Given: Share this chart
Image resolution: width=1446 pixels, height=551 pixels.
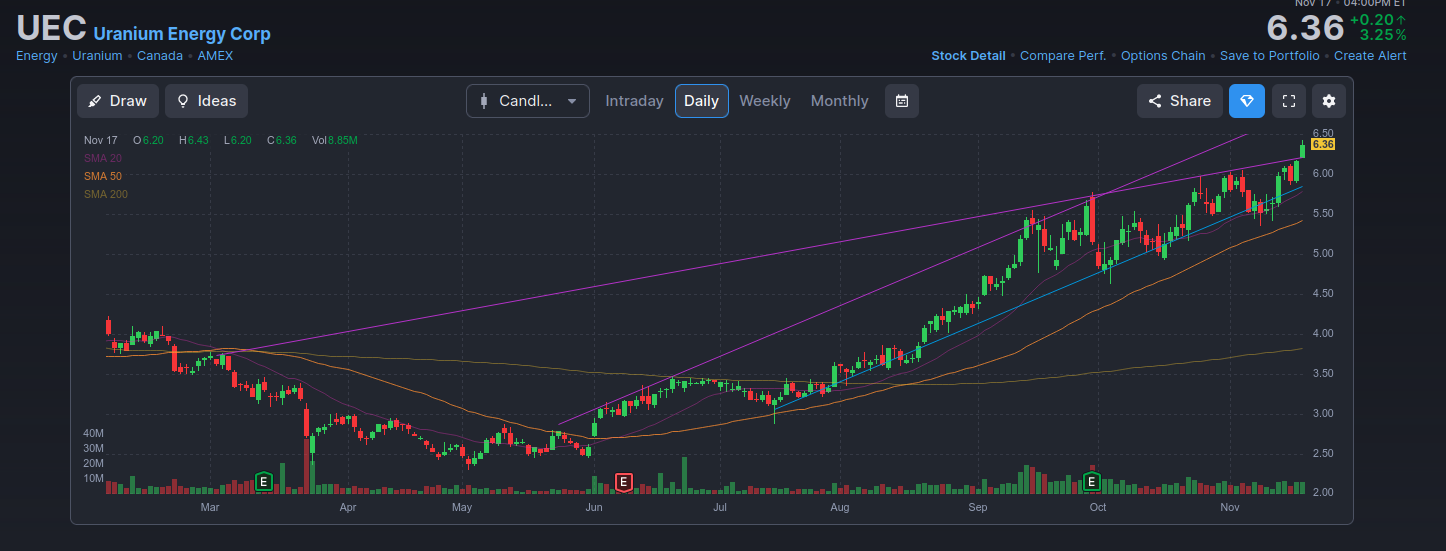Looking at the screenshot, I should pos(1180,101).
